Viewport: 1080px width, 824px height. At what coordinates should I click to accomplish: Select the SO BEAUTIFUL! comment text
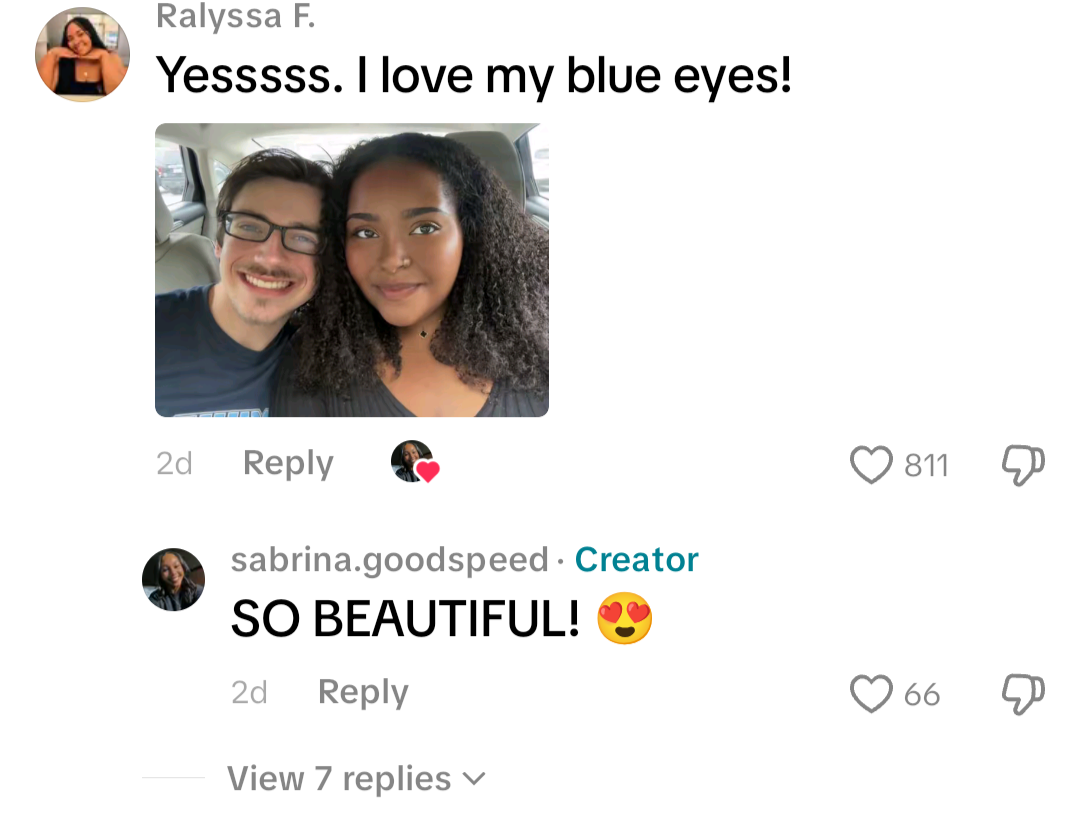click(x=405, y=619)
